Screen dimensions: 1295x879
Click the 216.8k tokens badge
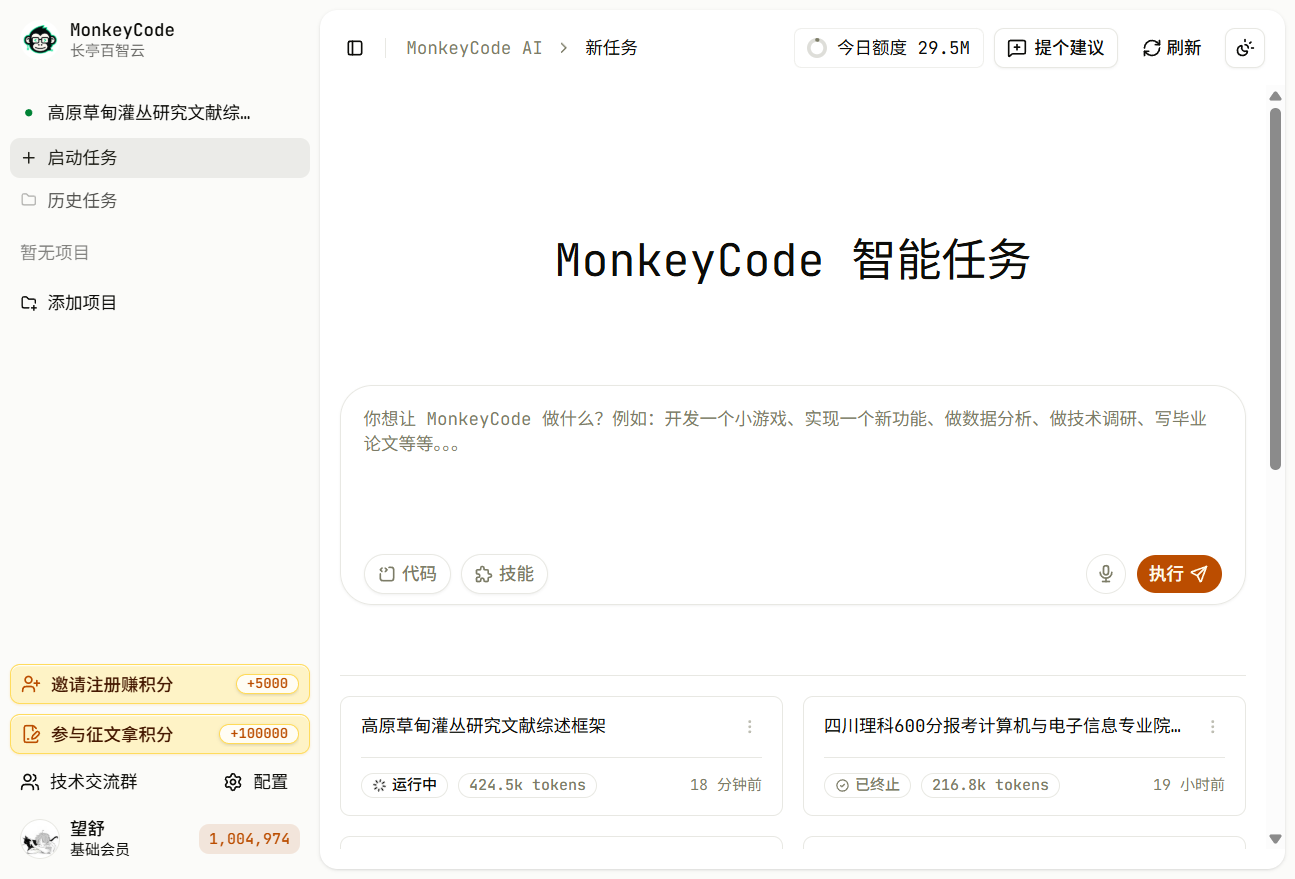[x=990, y=785]
